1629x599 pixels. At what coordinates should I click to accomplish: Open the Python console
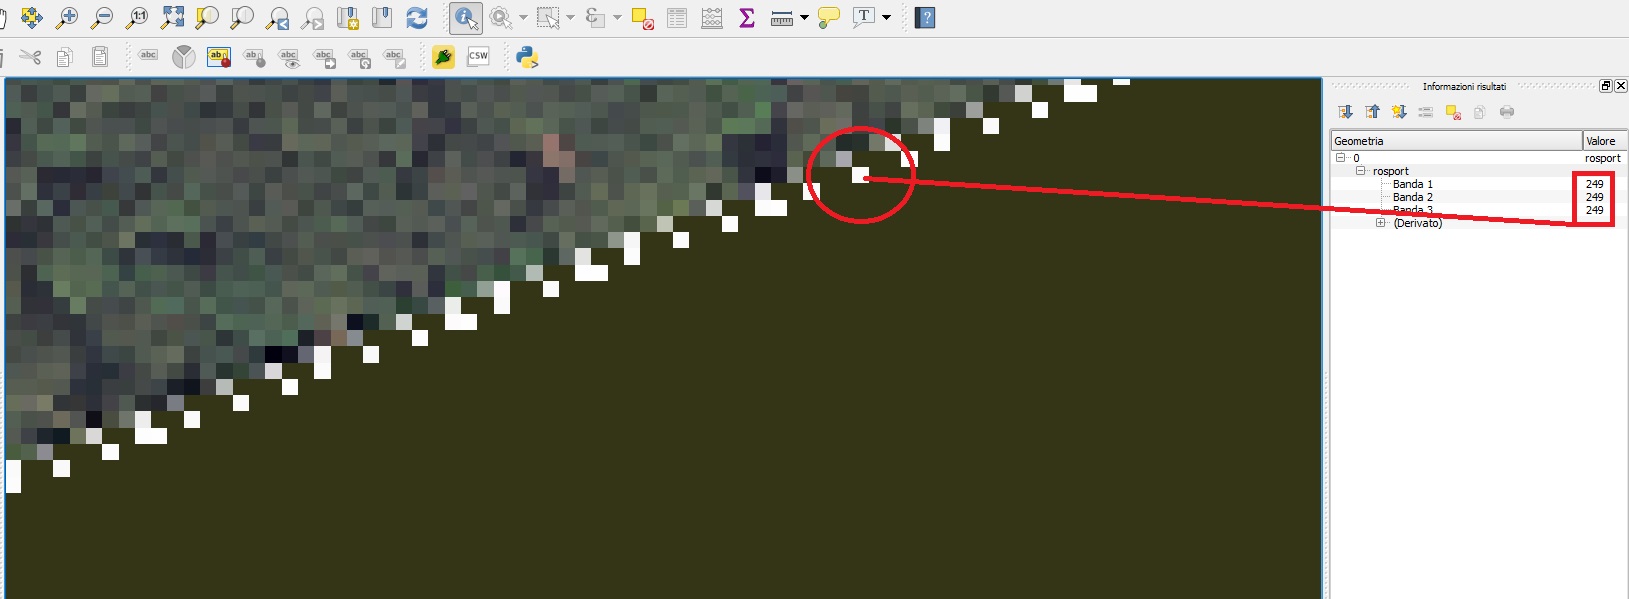tap(527, 57)
